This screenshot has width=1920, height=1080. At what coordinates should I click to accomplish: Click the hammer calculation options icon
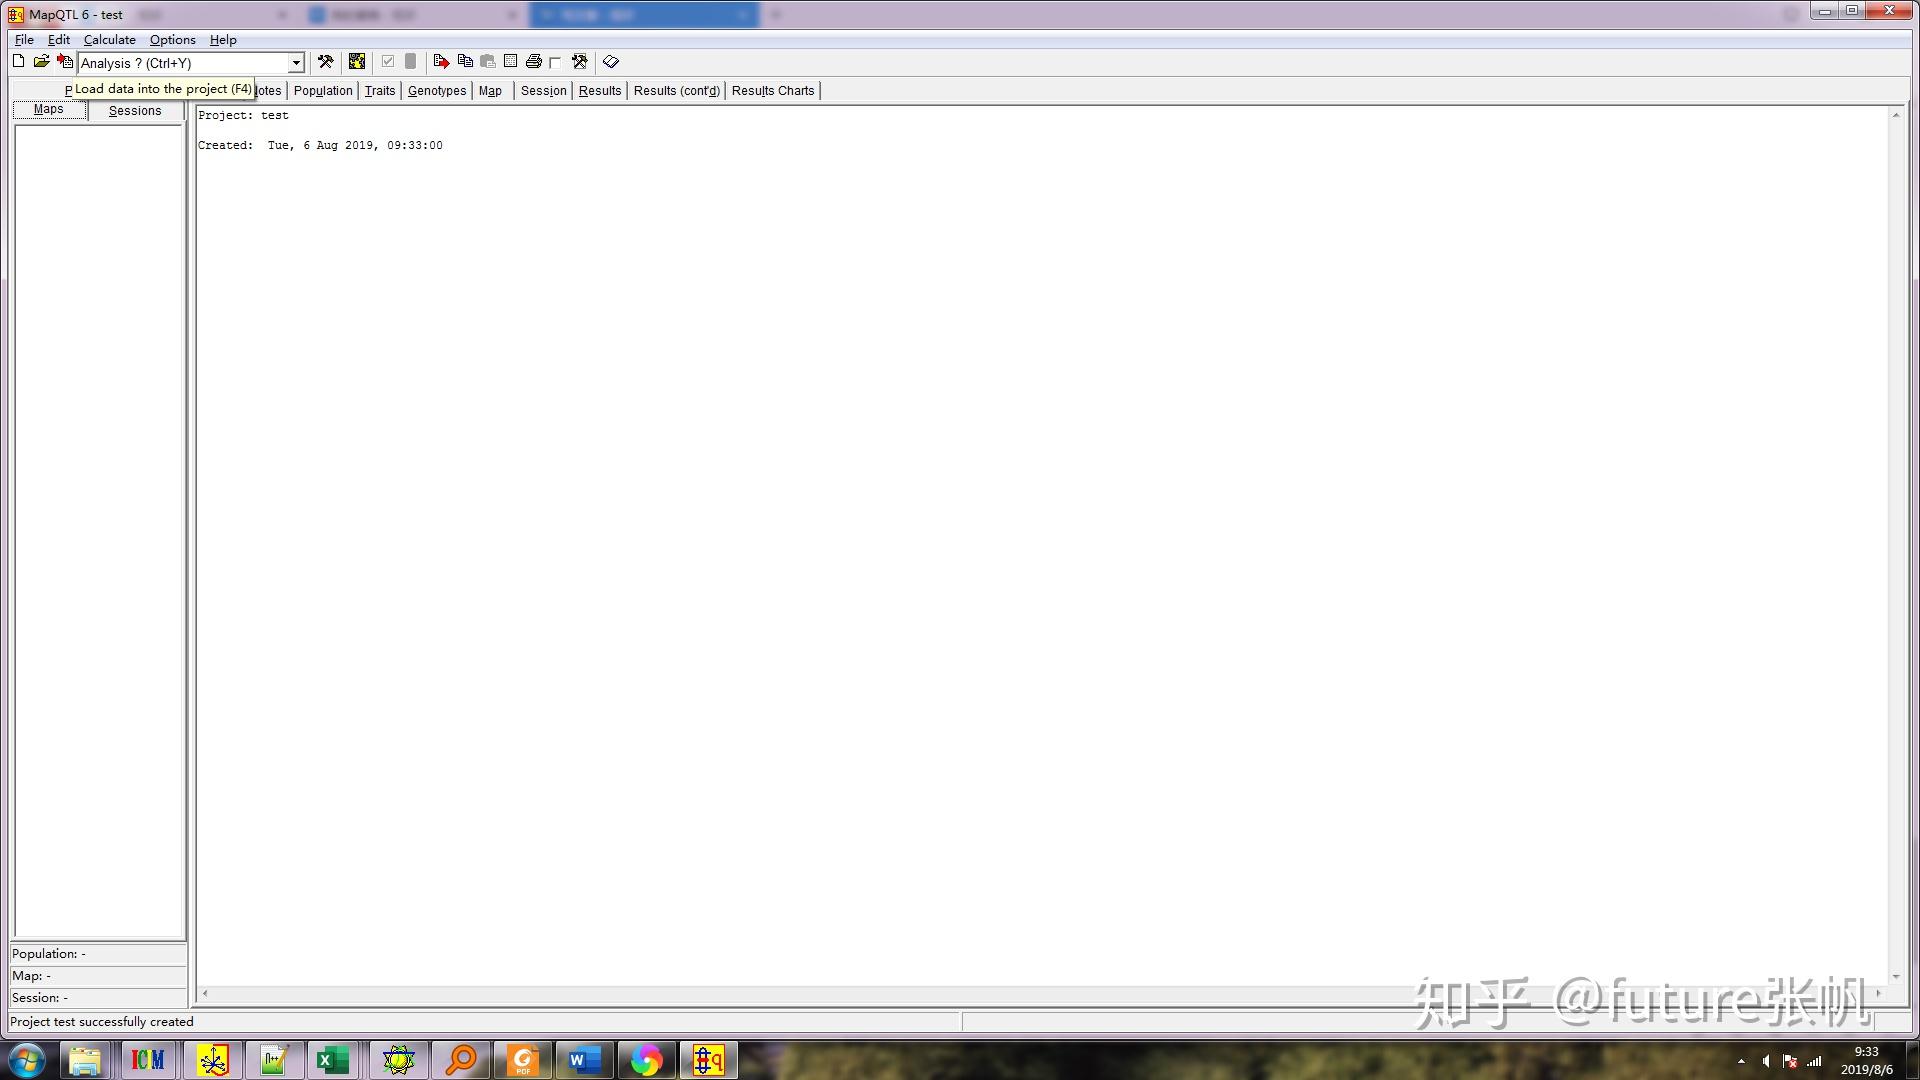click(326, 62)
